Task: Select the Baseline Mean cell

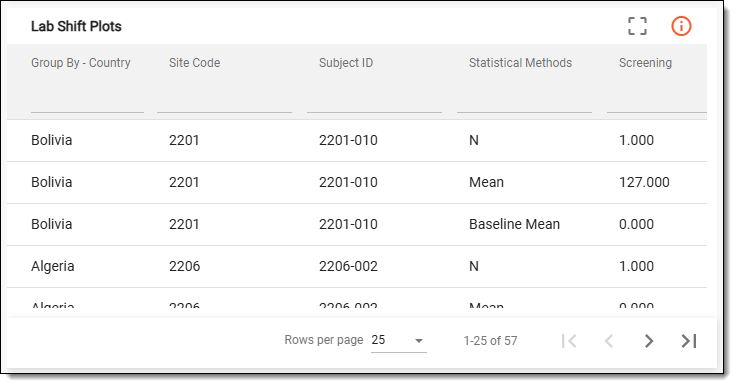Action: click(514, 224)
